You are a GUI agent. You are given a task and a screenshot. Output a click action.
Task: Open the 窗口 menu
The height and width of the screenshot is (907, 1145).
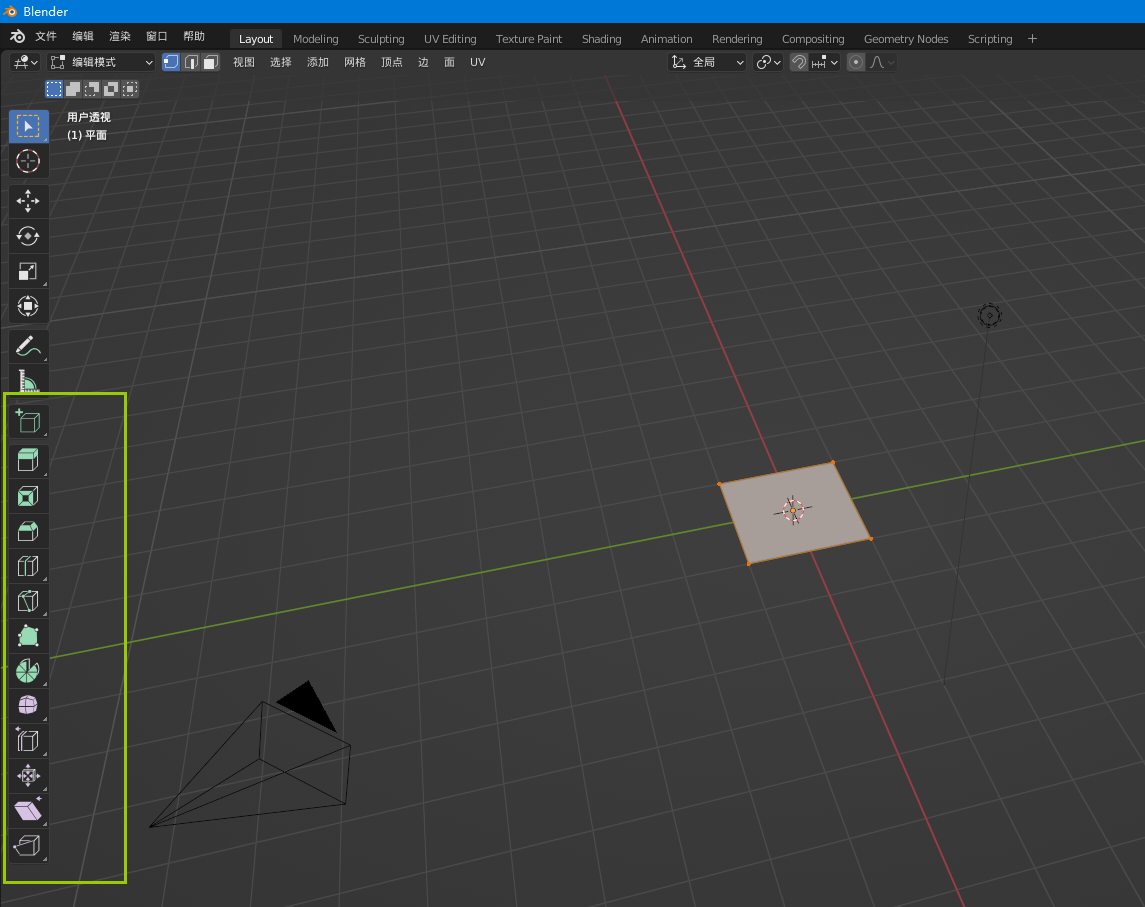coord(156,37)
